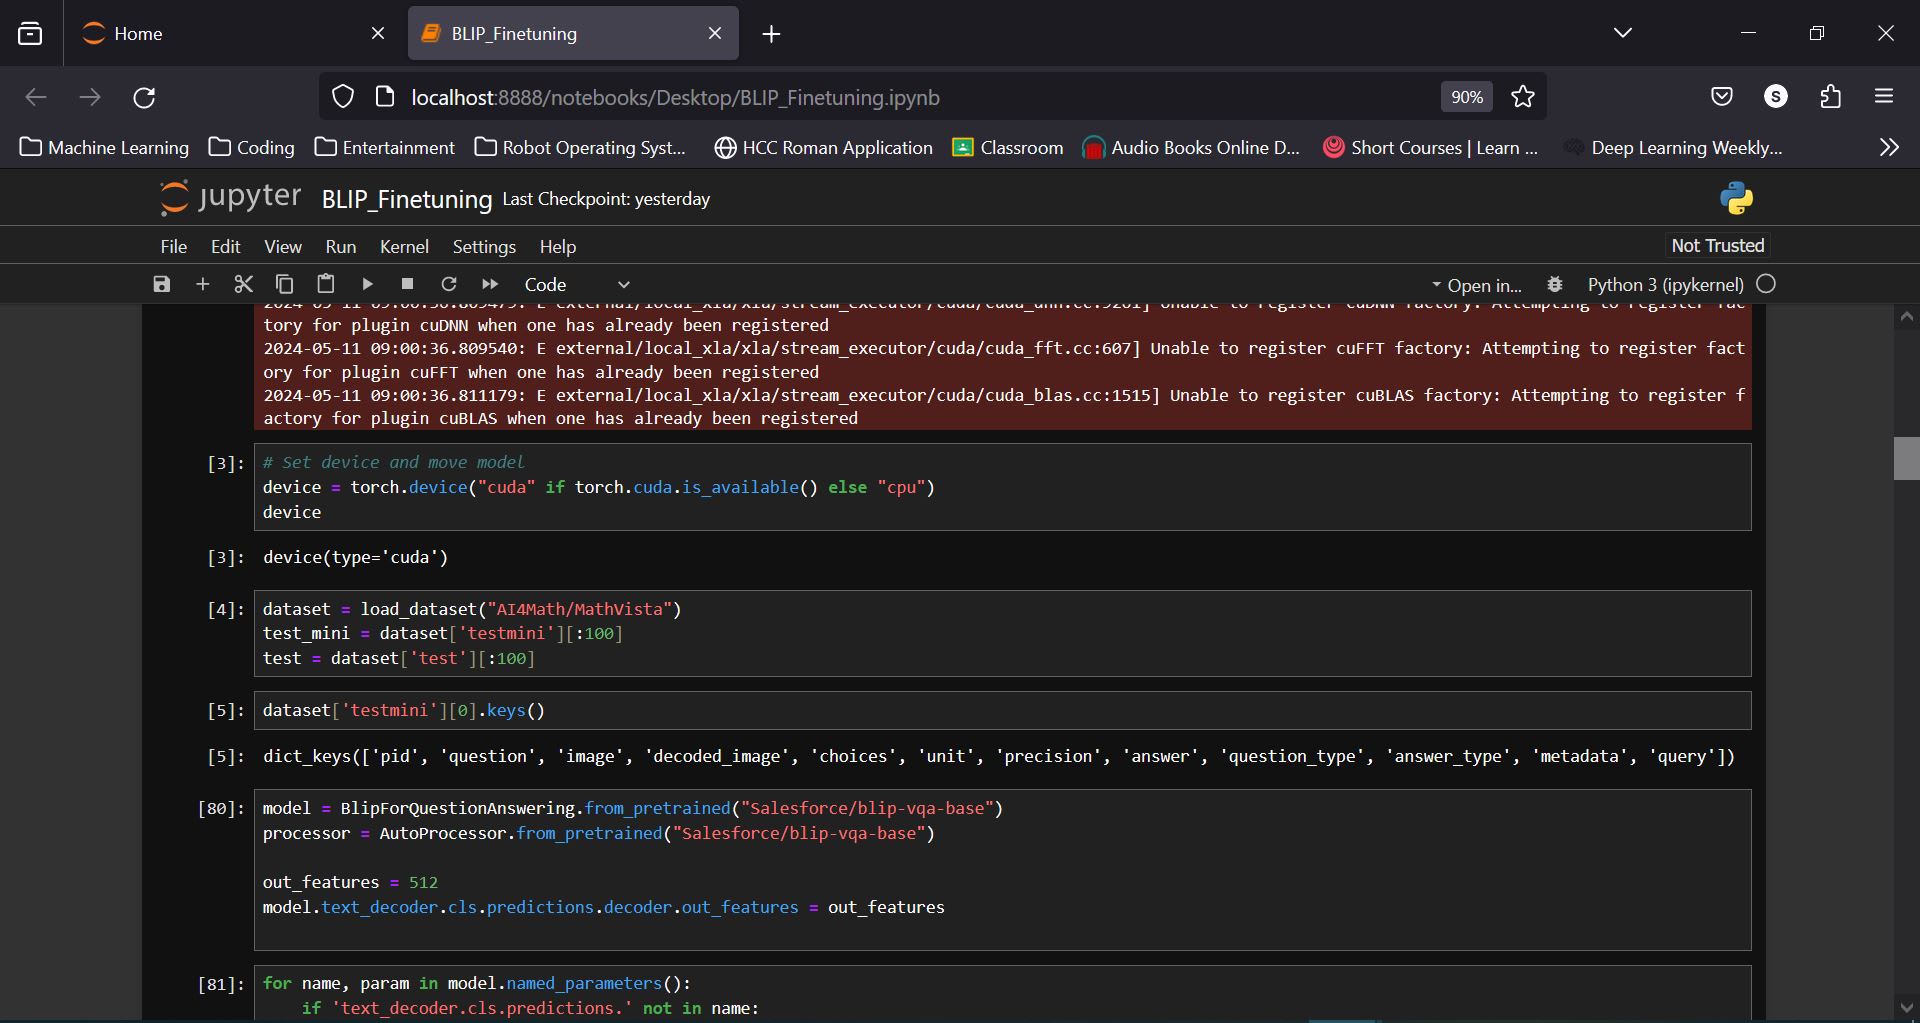Bookmark this page with the star icon

pos(1523,97)
